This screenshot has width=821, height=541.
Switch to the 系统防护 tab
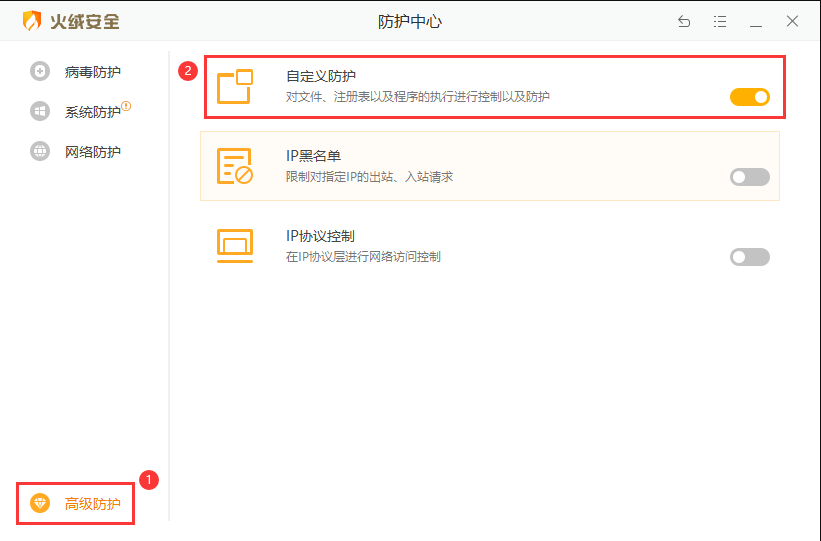93,112
